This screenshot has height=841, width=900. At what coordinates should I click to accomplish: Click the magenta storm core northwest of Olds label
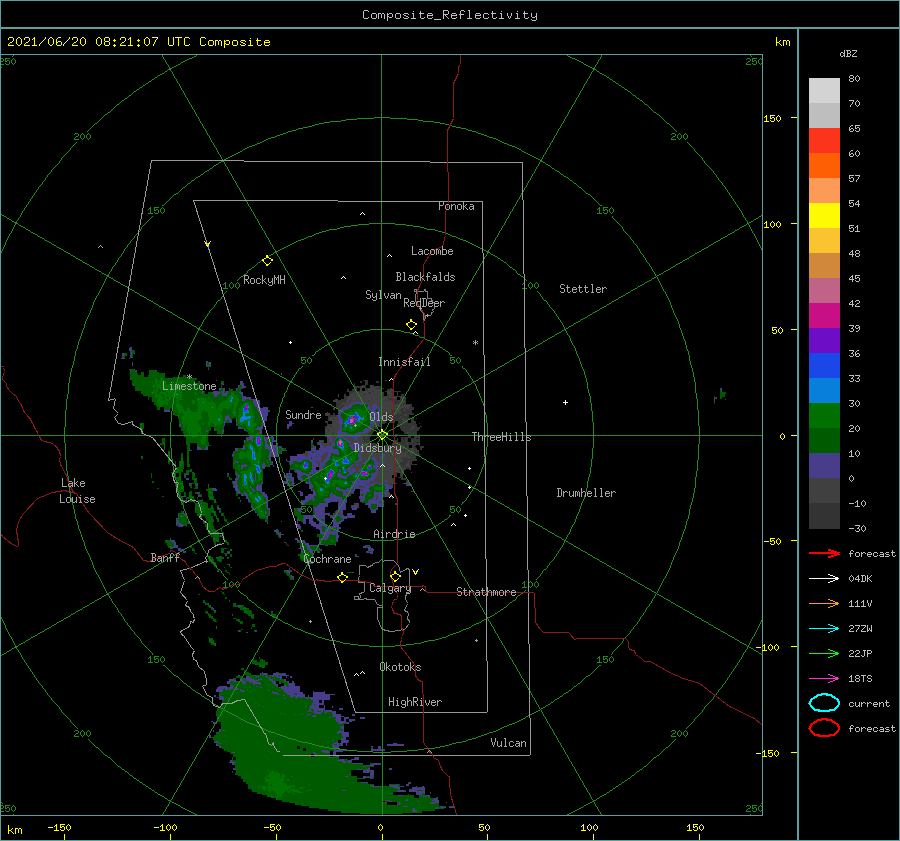coord(352,421)
